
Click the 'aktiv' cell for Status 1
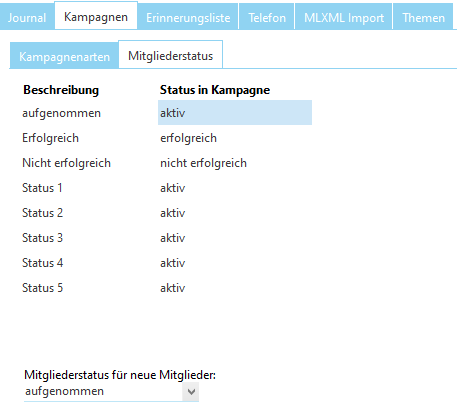172,188
